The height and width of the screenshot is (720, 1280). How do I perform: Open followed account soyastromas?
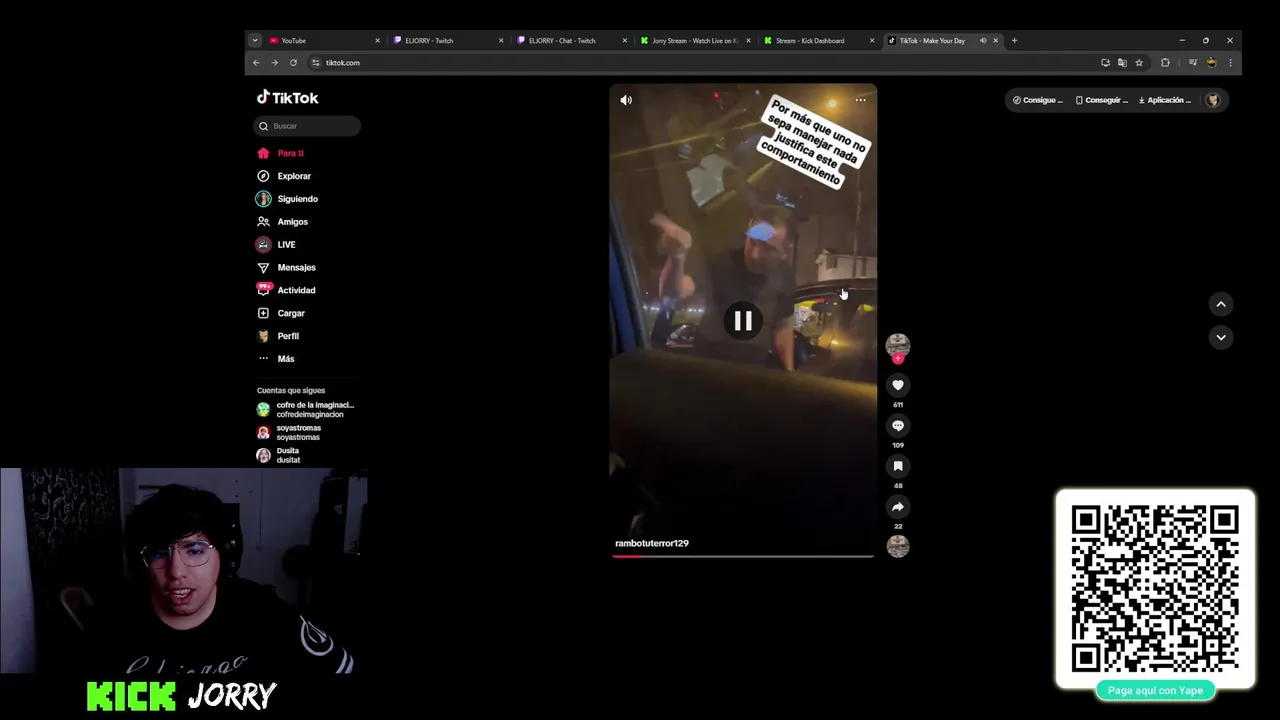tap(290, 433)
